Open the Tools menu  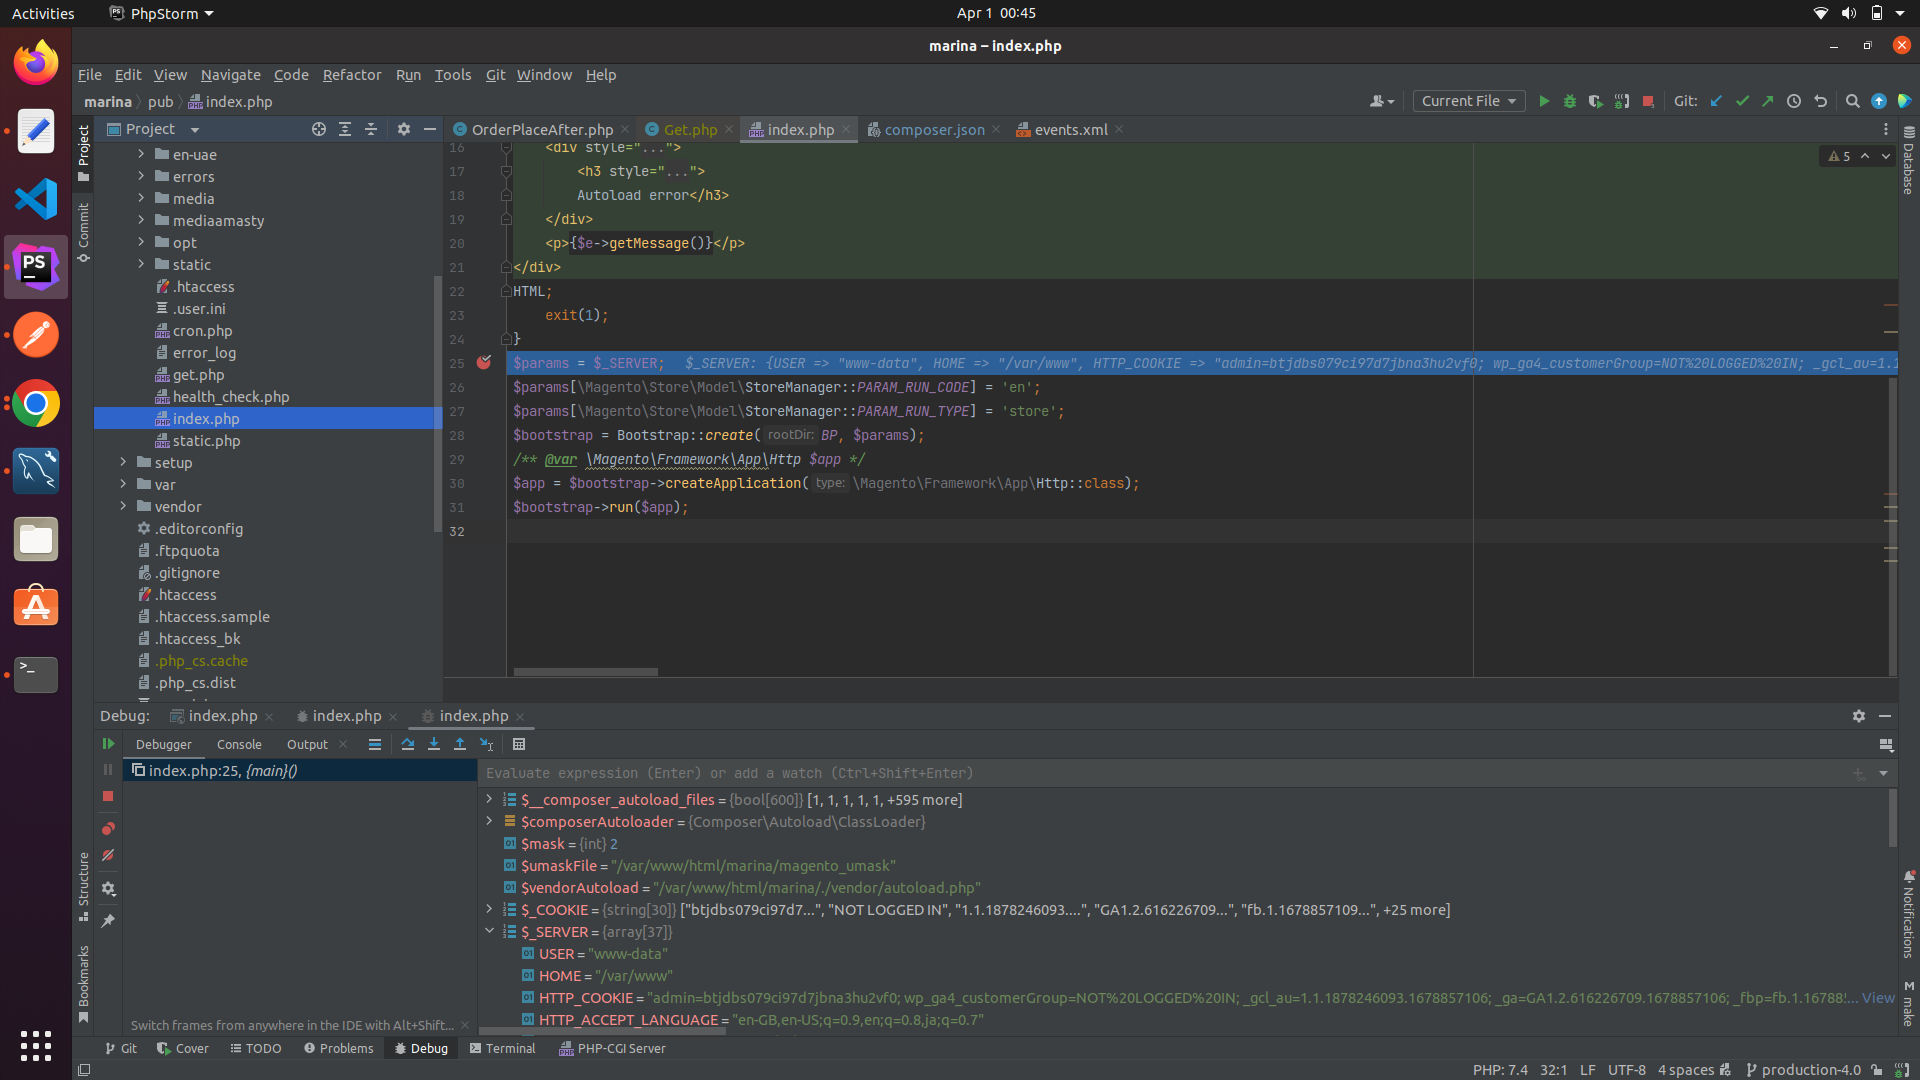point(453,75)
